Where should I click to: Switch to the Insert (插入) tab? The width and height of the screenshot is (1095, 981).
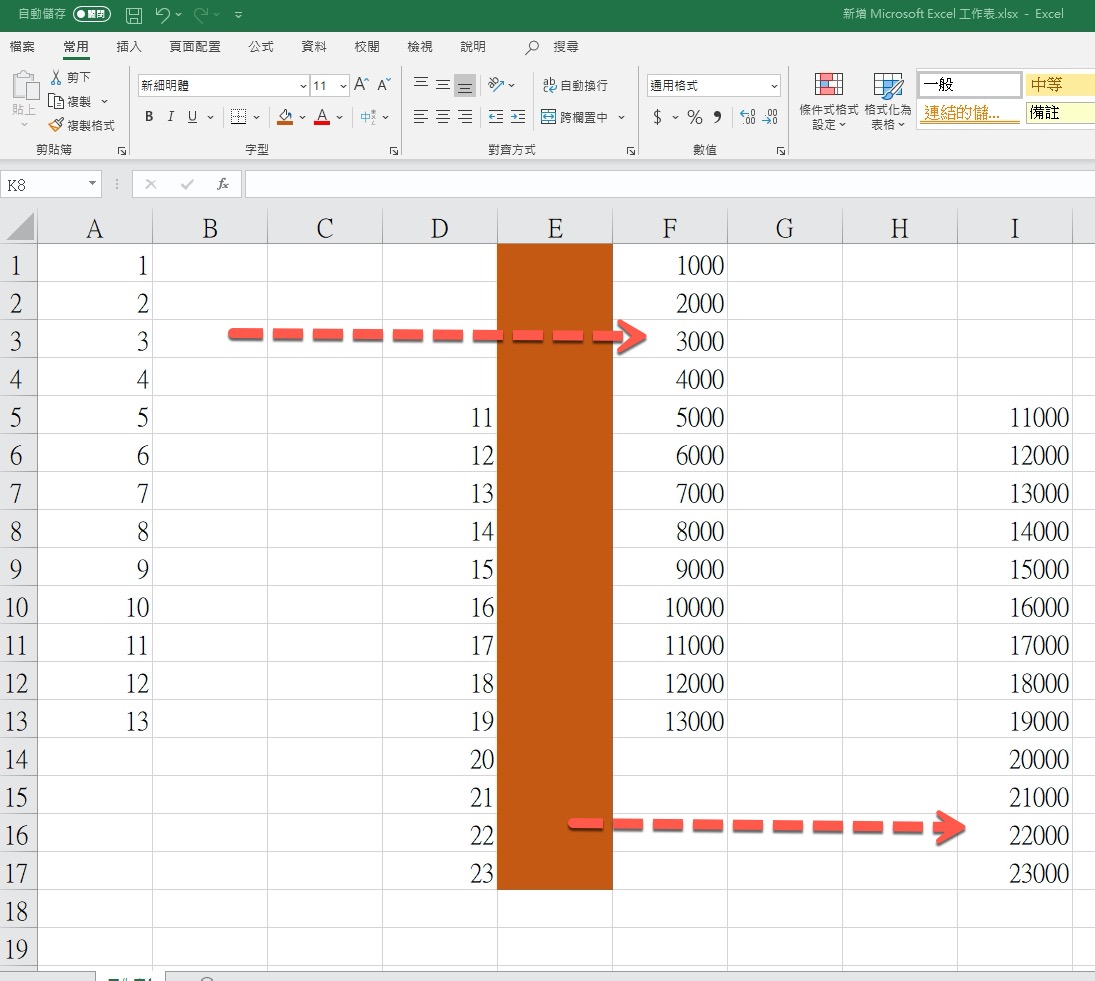[129, 47]
